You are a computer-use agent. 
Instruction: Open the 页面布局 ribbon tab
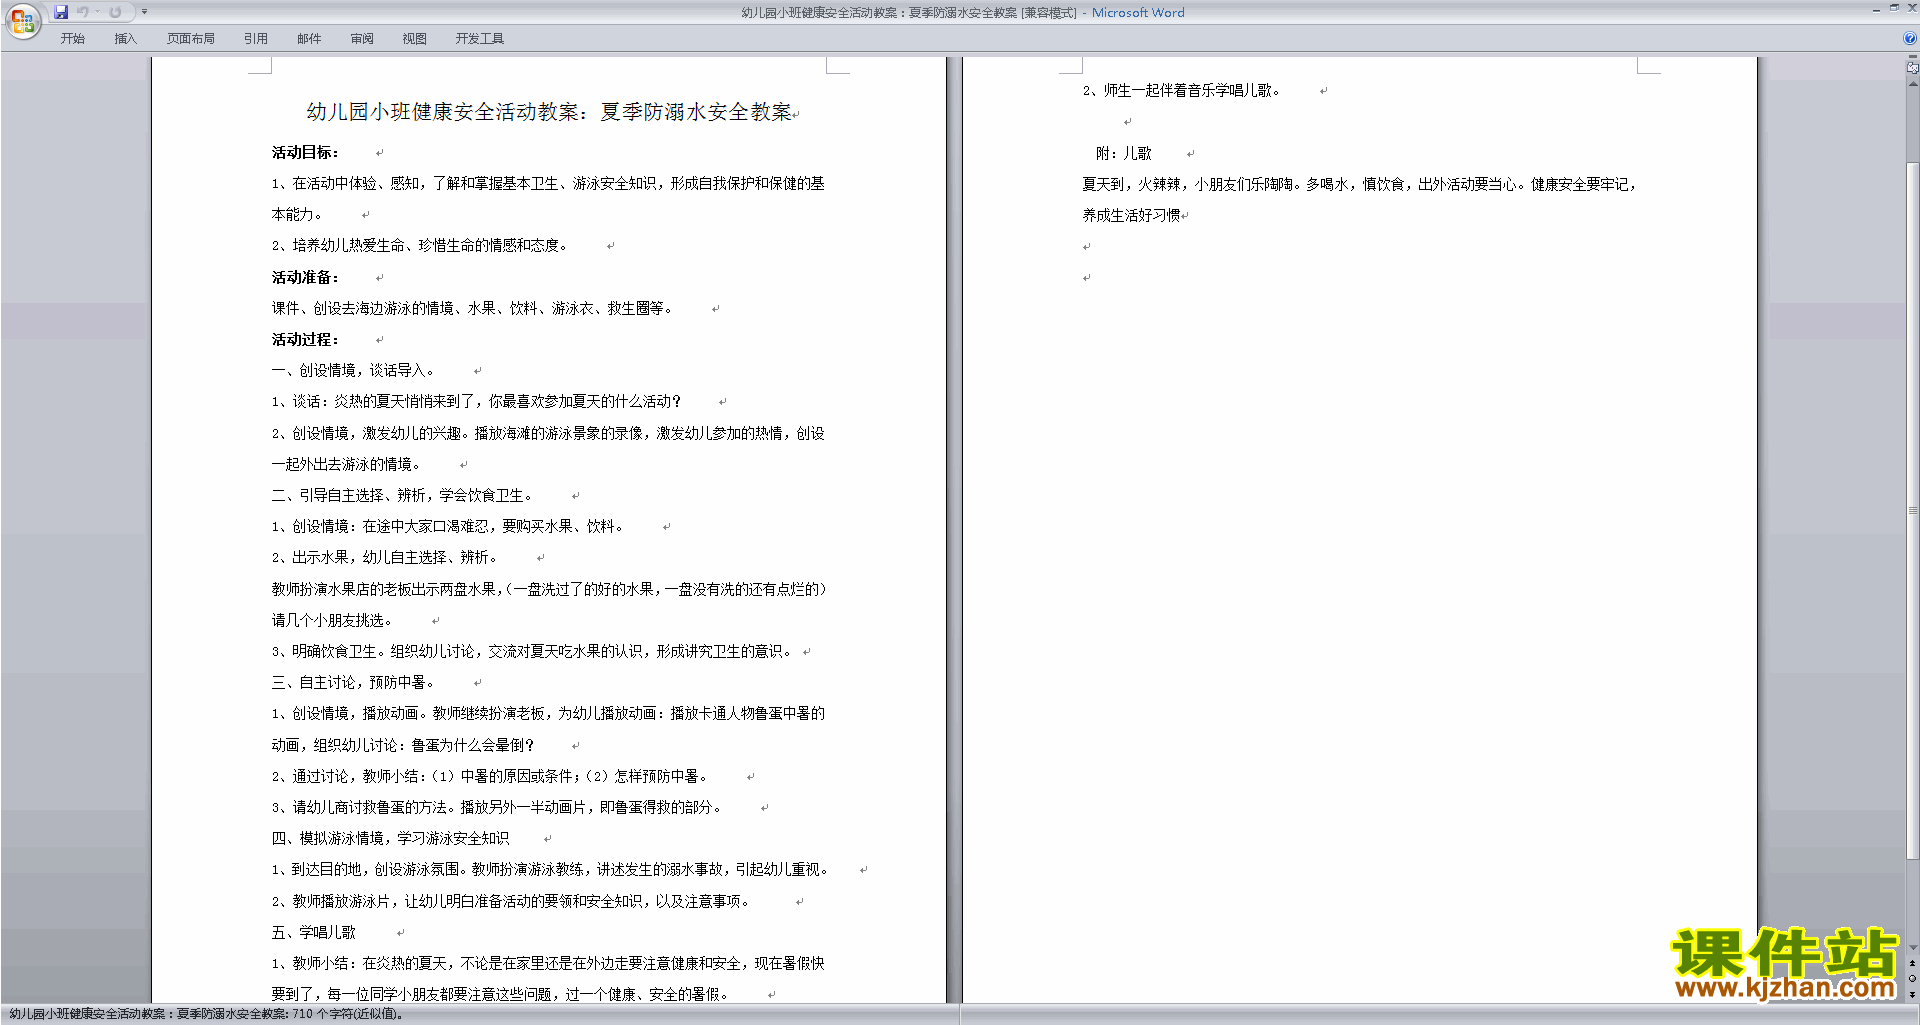point(190,39)
